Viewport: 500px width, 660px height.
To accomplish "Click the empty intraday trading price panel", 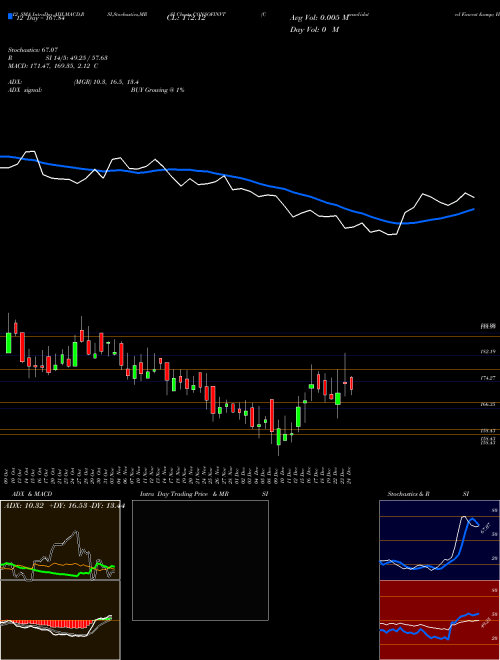I will 200,560.
